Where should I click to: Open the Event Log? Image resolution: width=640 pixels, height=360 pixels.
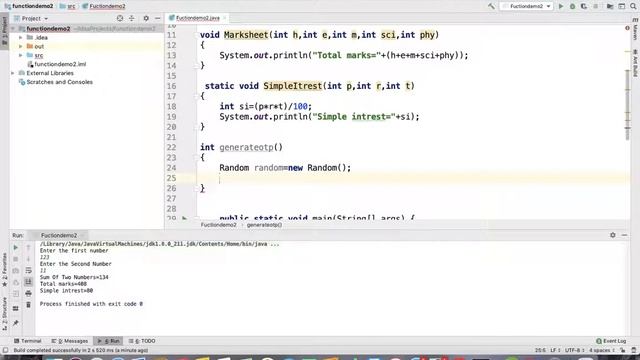coord(611,341)
